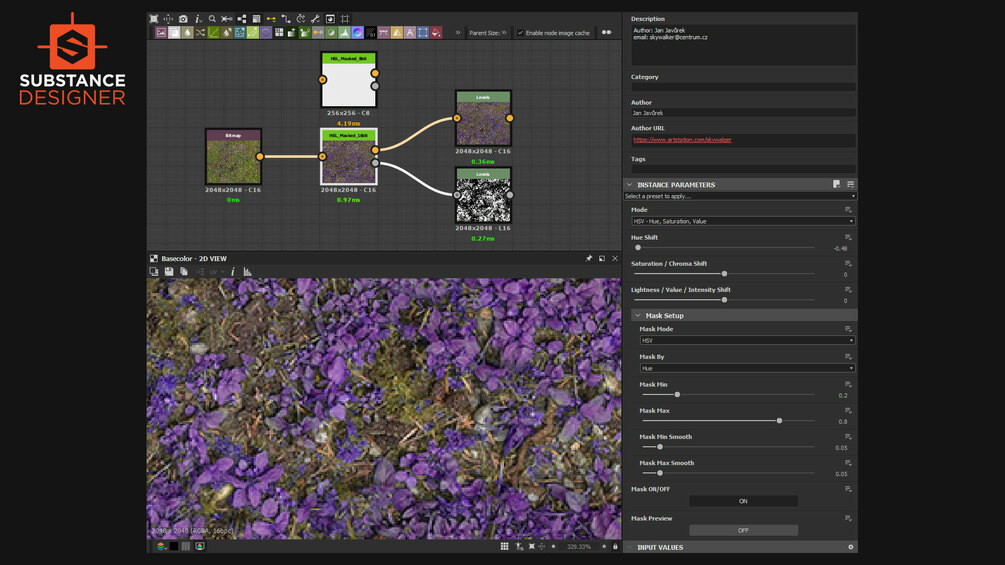Add a Bitmap node from the node toolbar
The width and height of the screenshot is (1005, 565).
tap(161, 33)
